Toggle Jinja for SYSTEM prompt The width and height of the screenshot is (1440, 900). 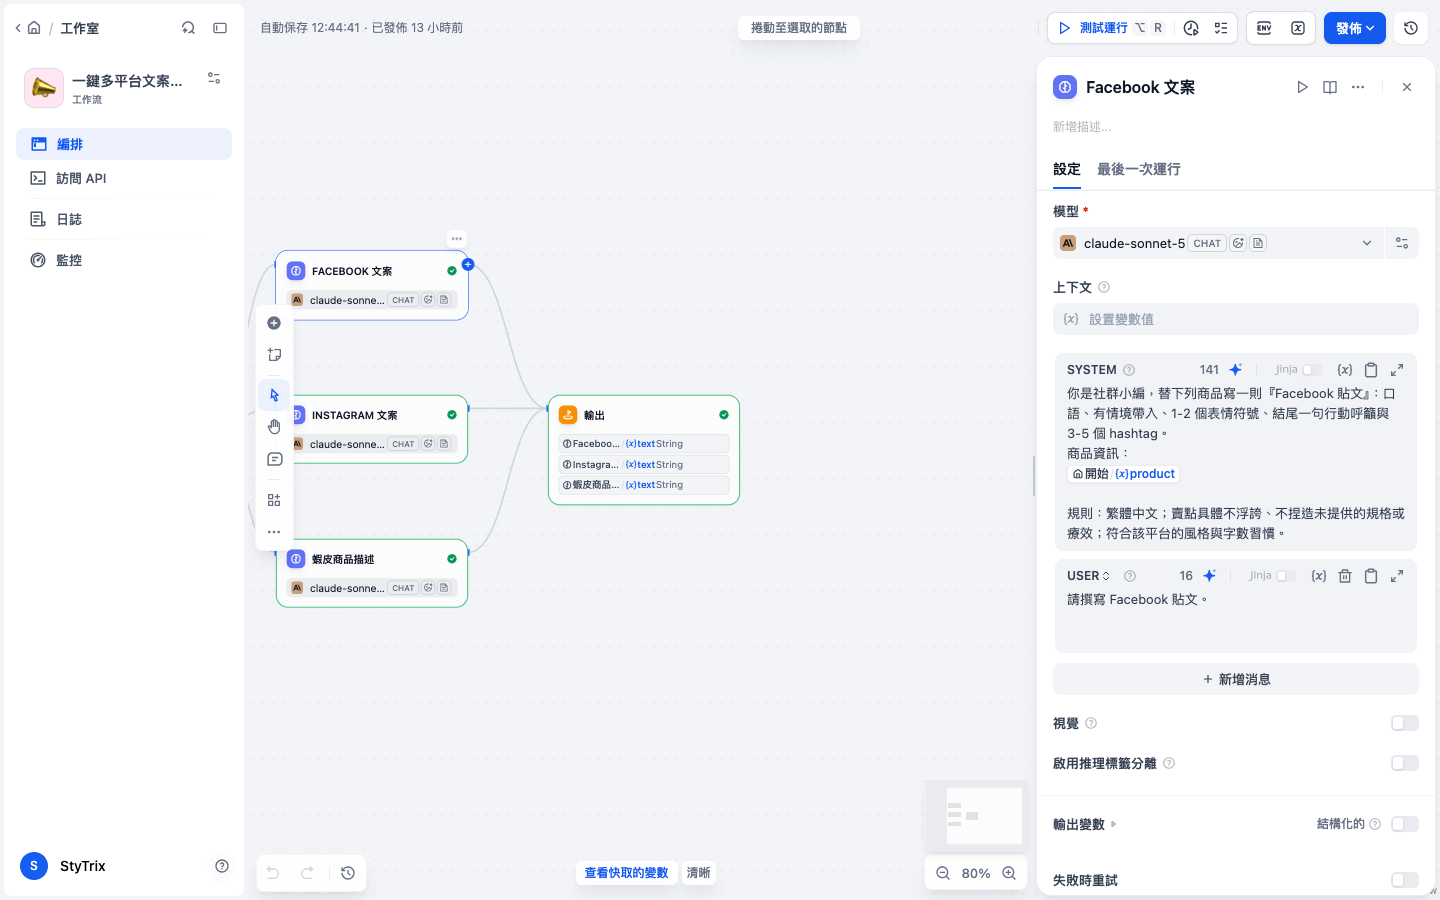point(1311,369)
